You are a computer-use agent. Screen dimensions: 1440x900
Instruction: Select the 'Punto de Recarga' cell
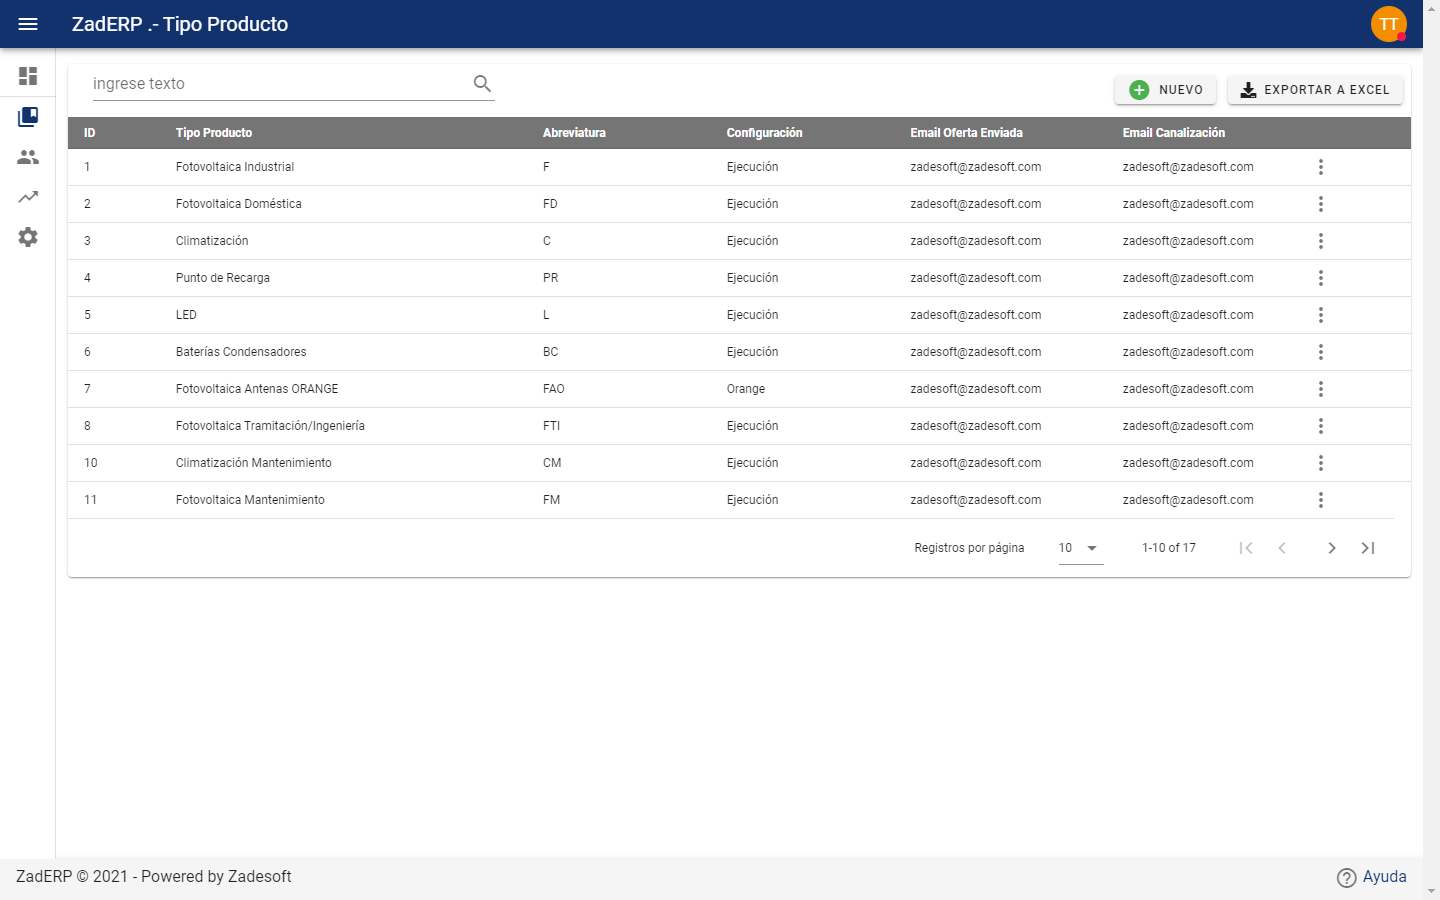(223, 278)
